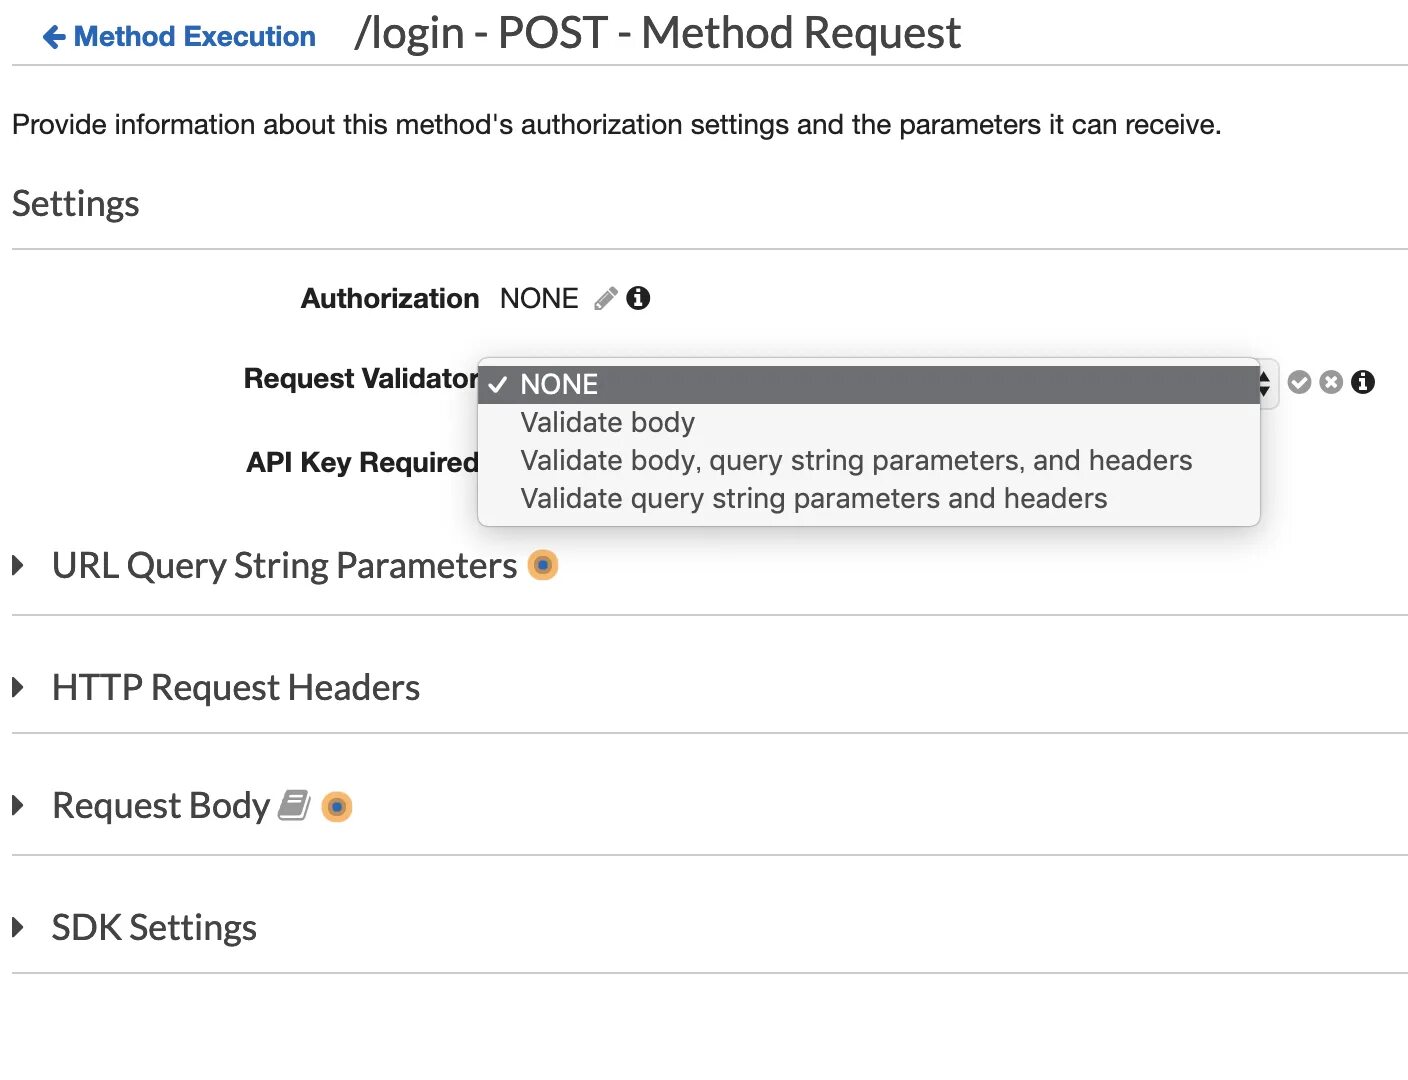The image size is (1408, 1080).
Task: Expand the SDK Settings section
Action: [18, 927]
